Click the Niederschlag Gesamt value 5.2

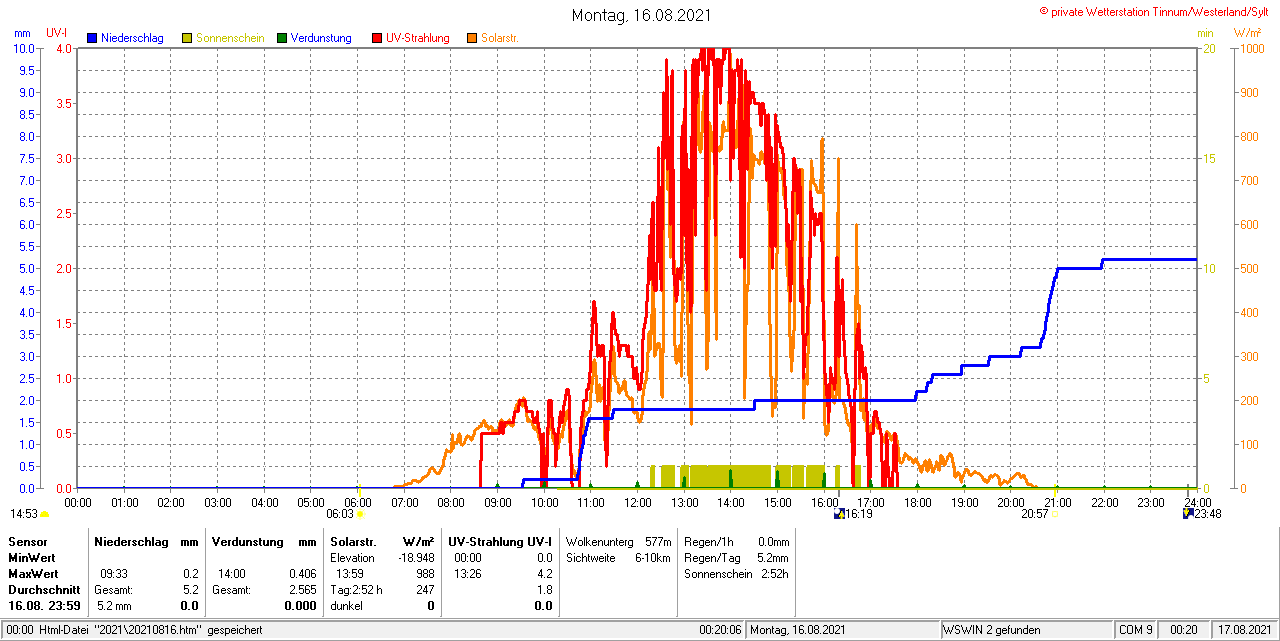[x=190, y=590]
